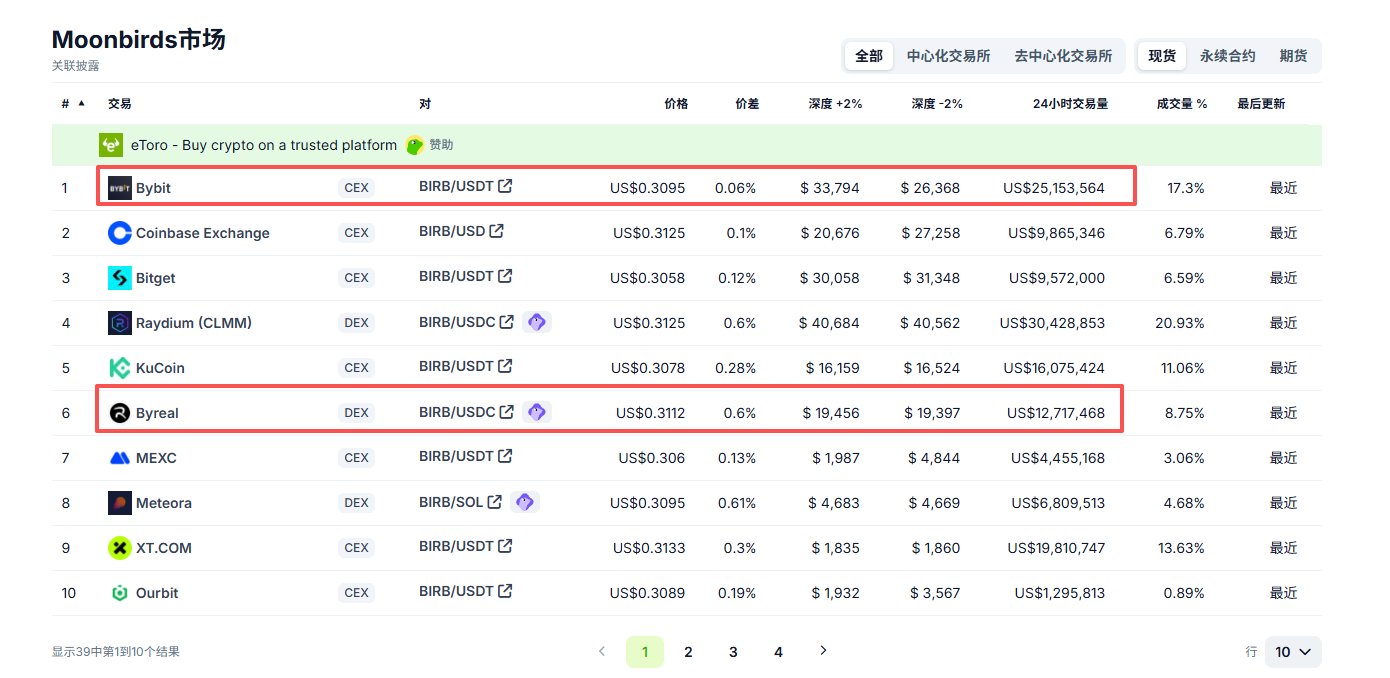This screenshot has height=678, width=1390.
Task: Click the Bybit exchange logo
Action: 120,187
